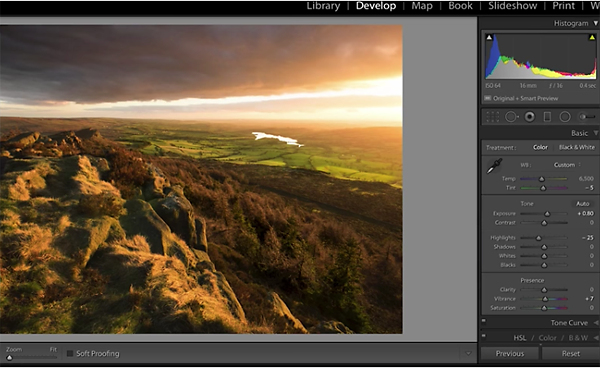Click the 'Fit' zoom label
The image size is (600, 368).
click(x=53, y=349)
